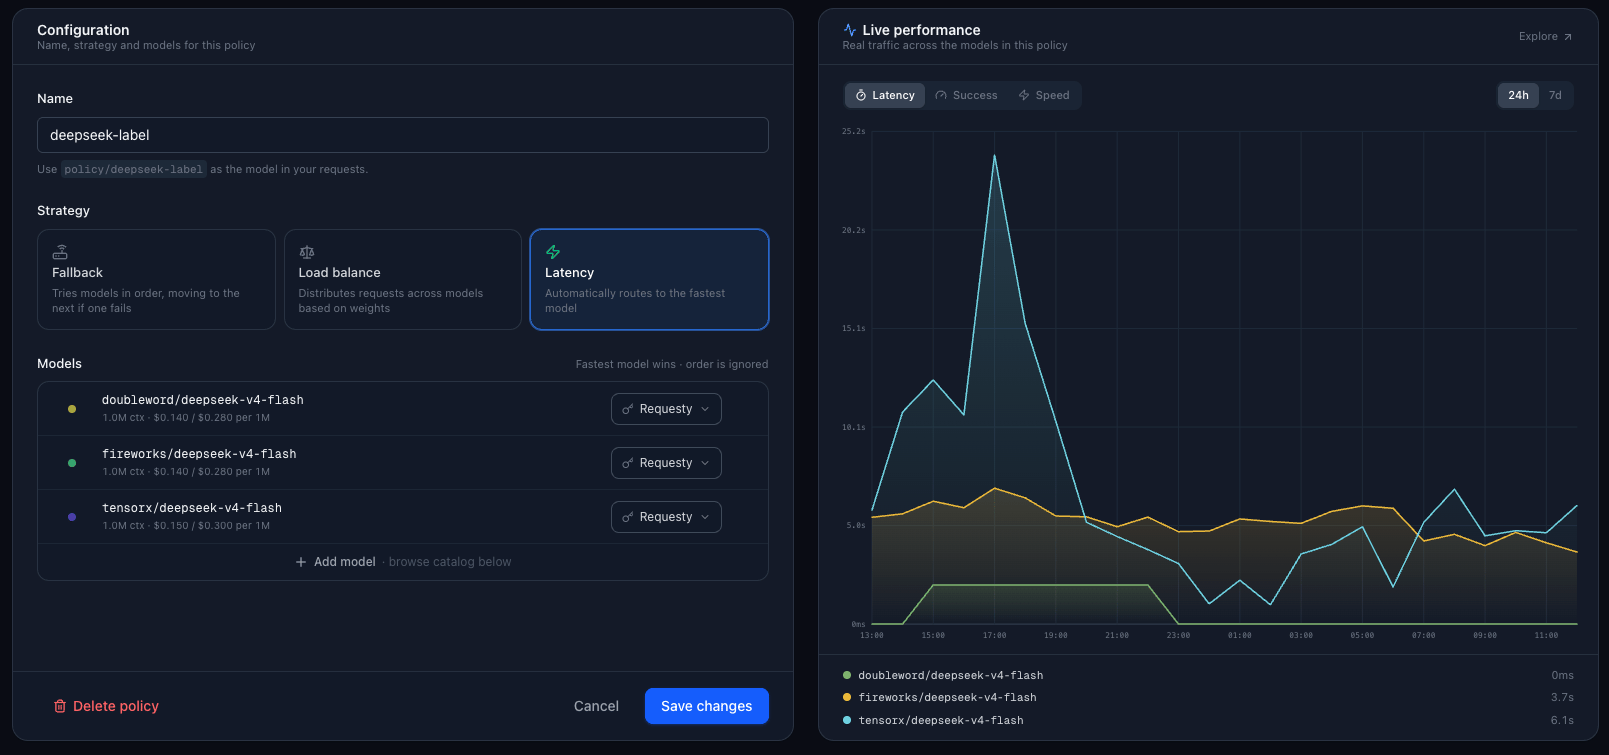Click the Delete policy label
Viewport: 1609px width, 755px height.
(x=116, y=706)
